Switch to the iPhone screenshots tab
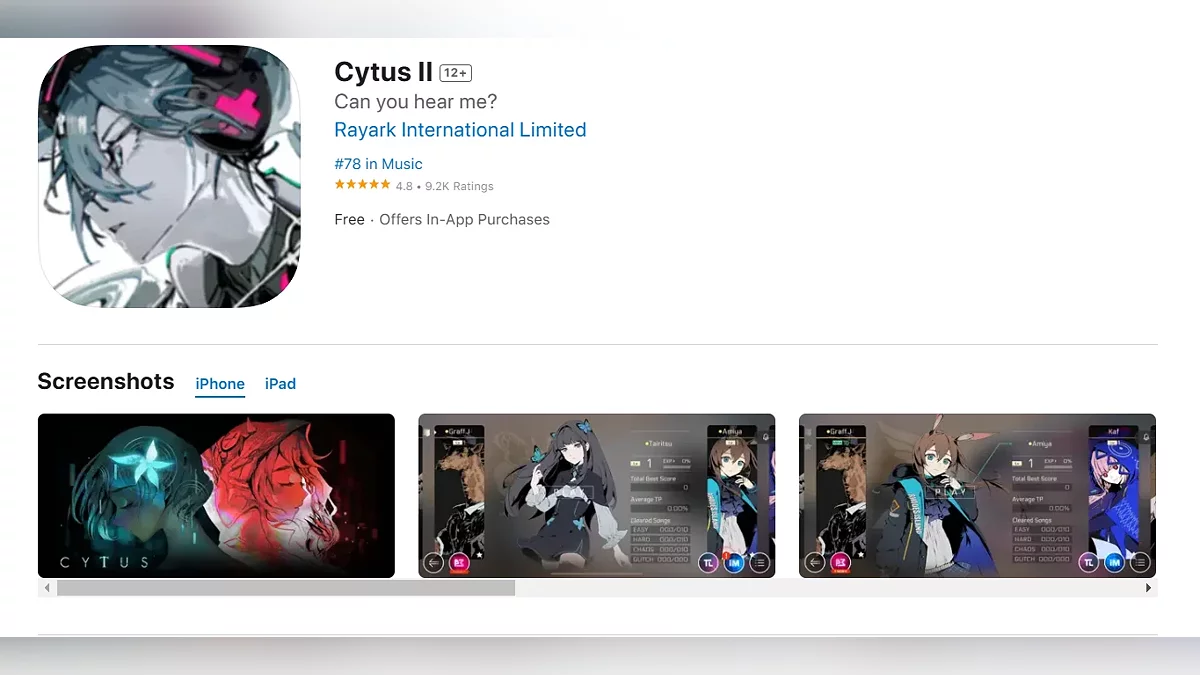 (x=220, y=384)
